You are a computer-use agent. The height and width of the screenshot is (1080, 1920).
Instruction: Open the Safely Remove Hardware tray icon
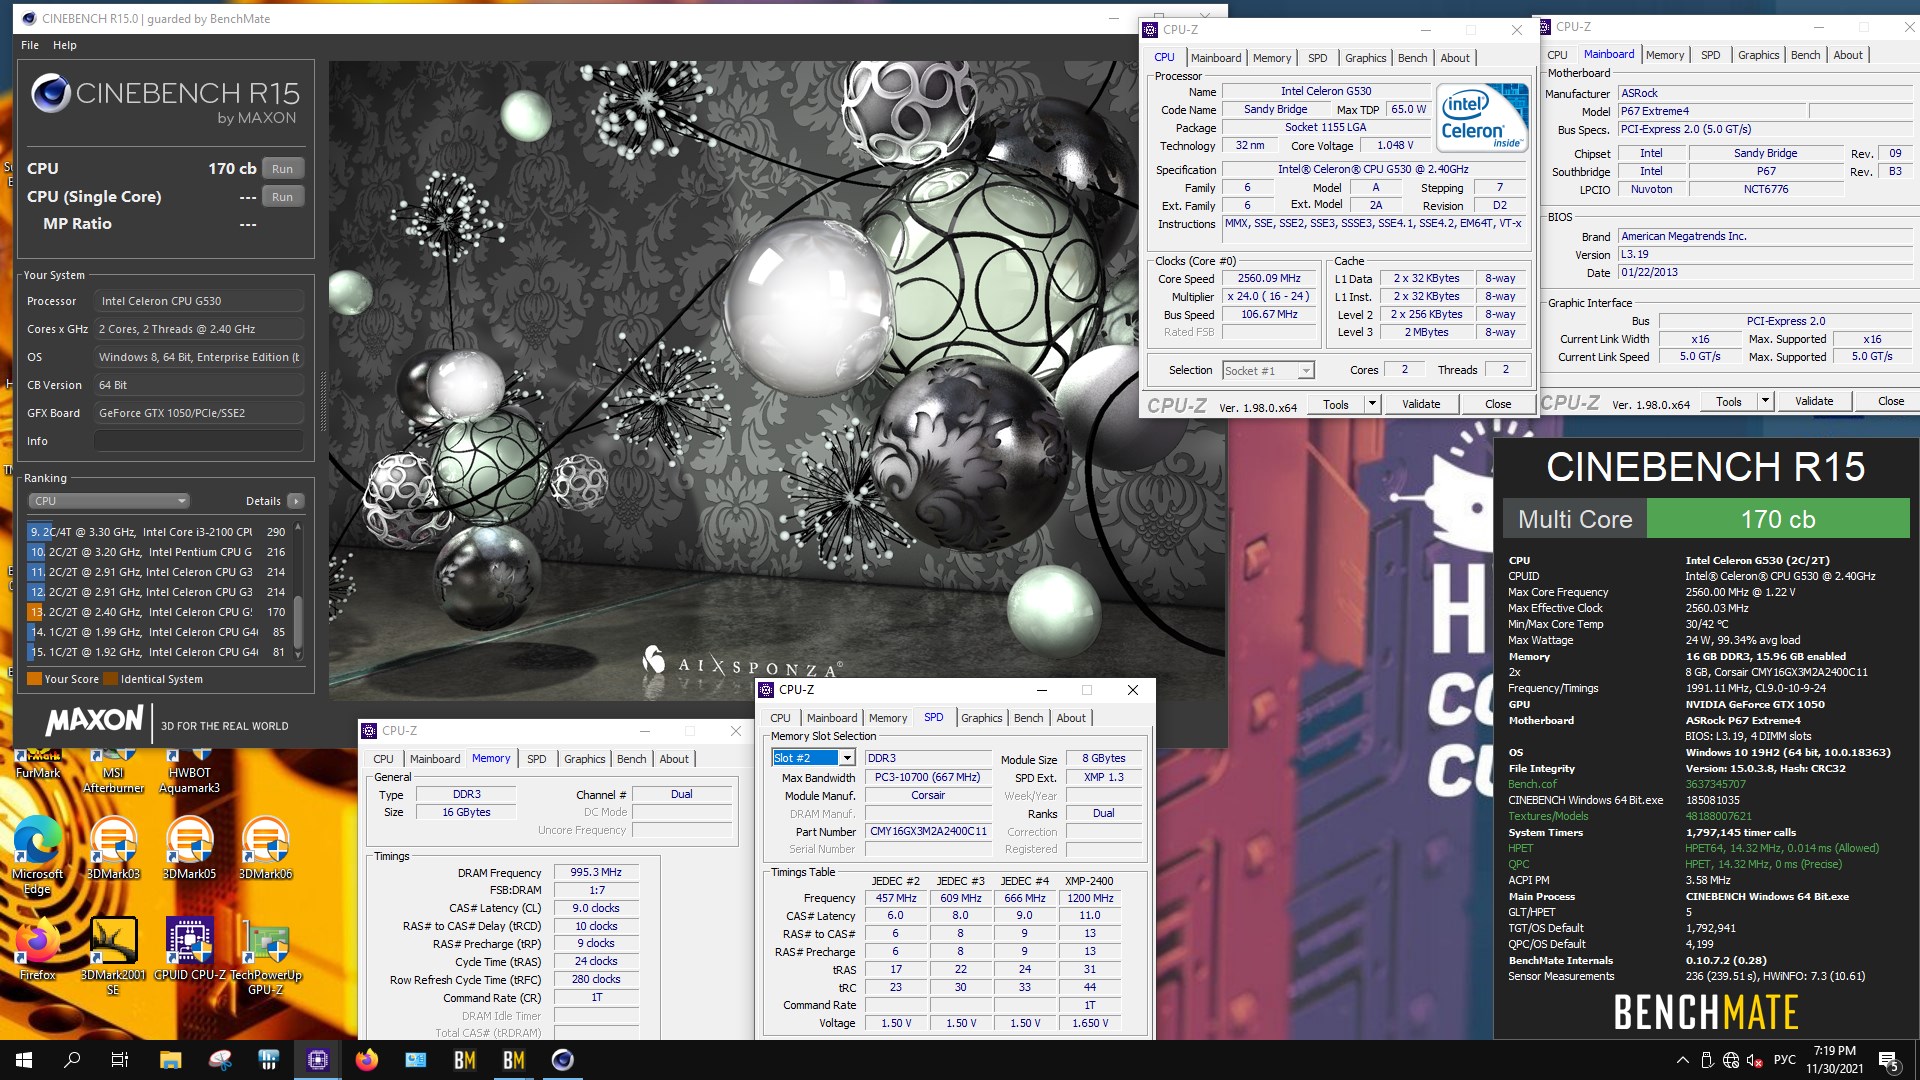click(1706, 1060)
